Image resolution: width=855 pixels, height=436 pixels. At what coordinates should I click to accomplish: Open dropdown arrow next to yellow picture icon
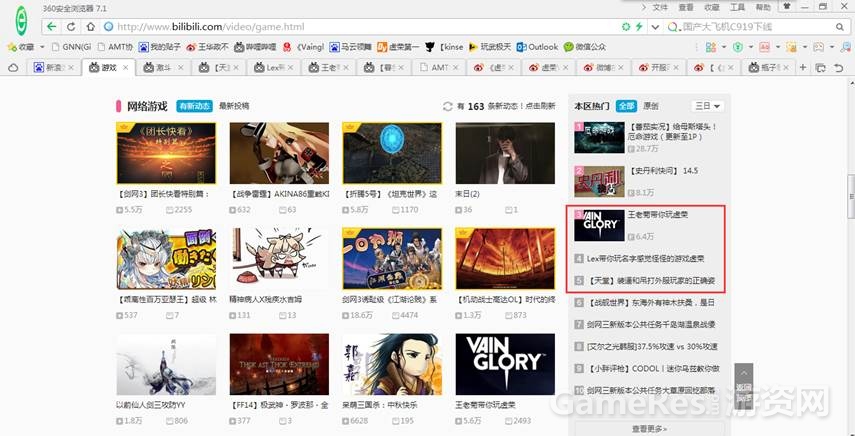(x=805, y=47)
